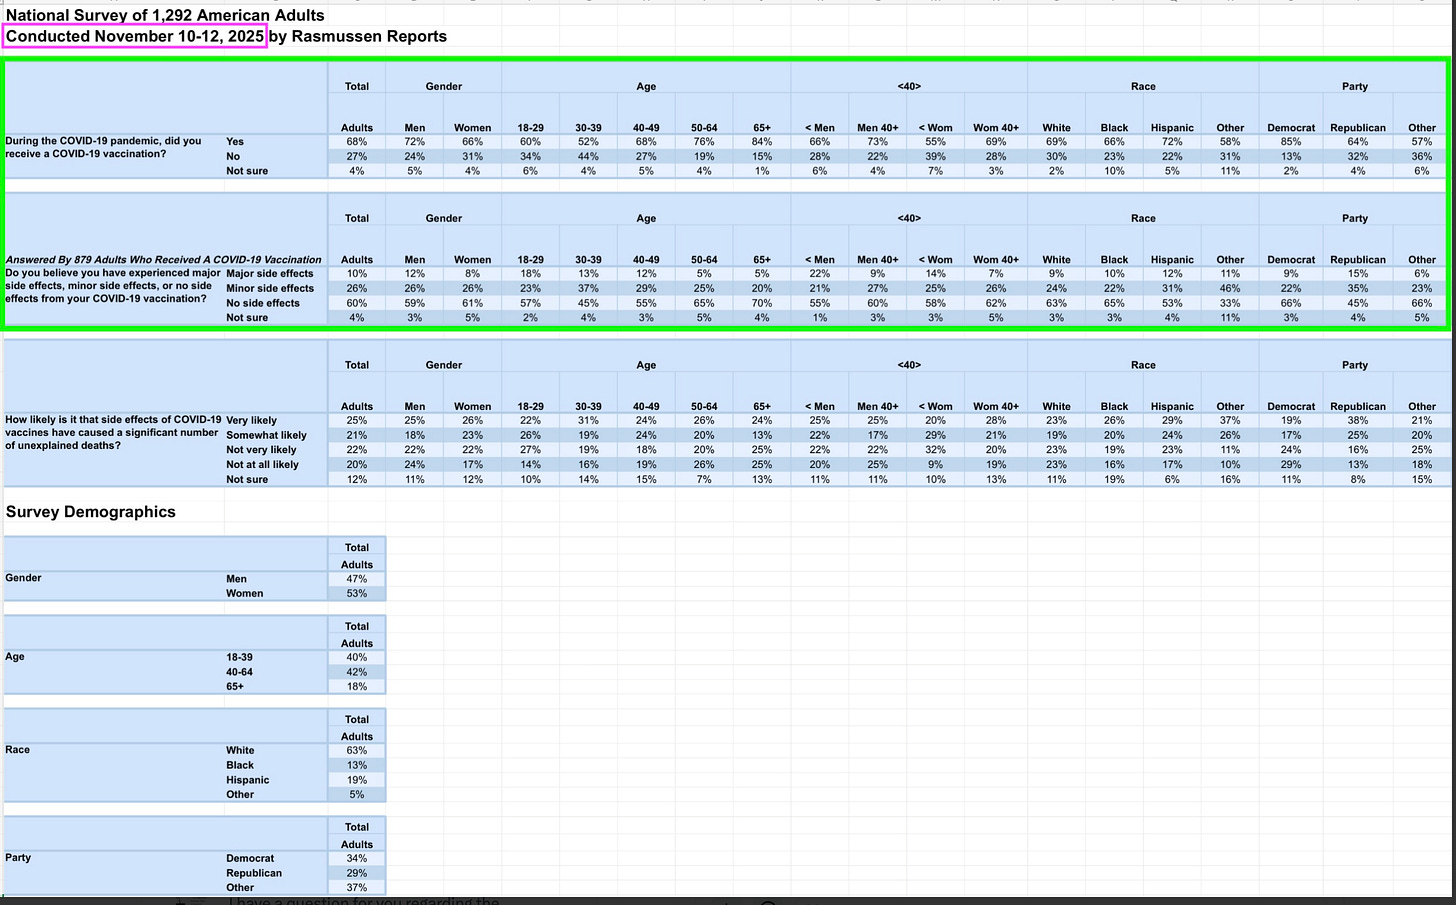Select the "Not at all likely" row label
Image resolution: width=1456 pixels, height=905 pixels.
(262, 465)
